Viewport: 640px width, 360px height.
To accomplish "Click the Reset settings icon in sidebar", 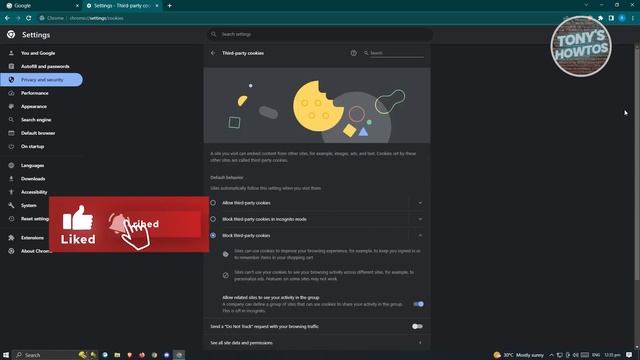I will click(11, 219).
